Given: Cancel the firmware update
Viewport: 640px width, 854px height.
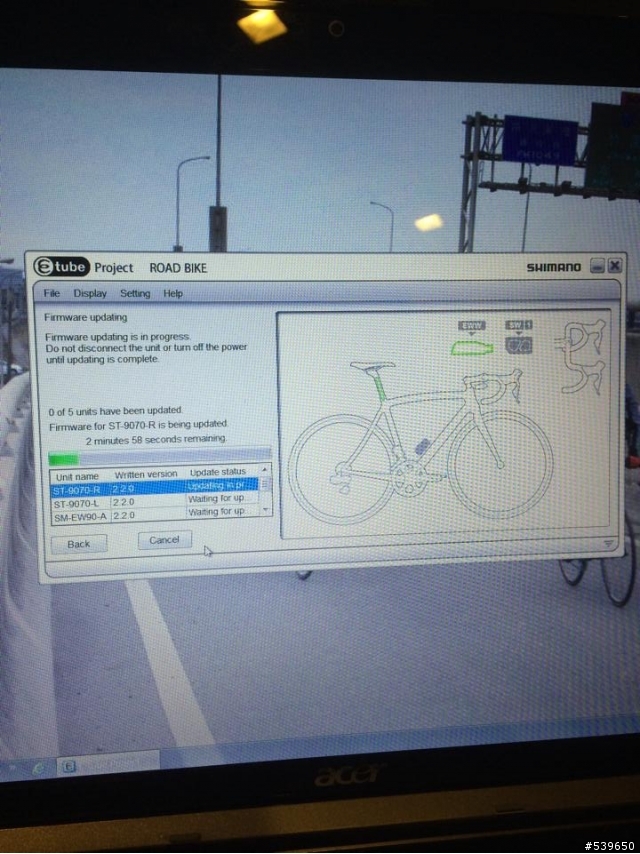Looking at the screenshot, I should pyautogui.click(x=164, y=540).
